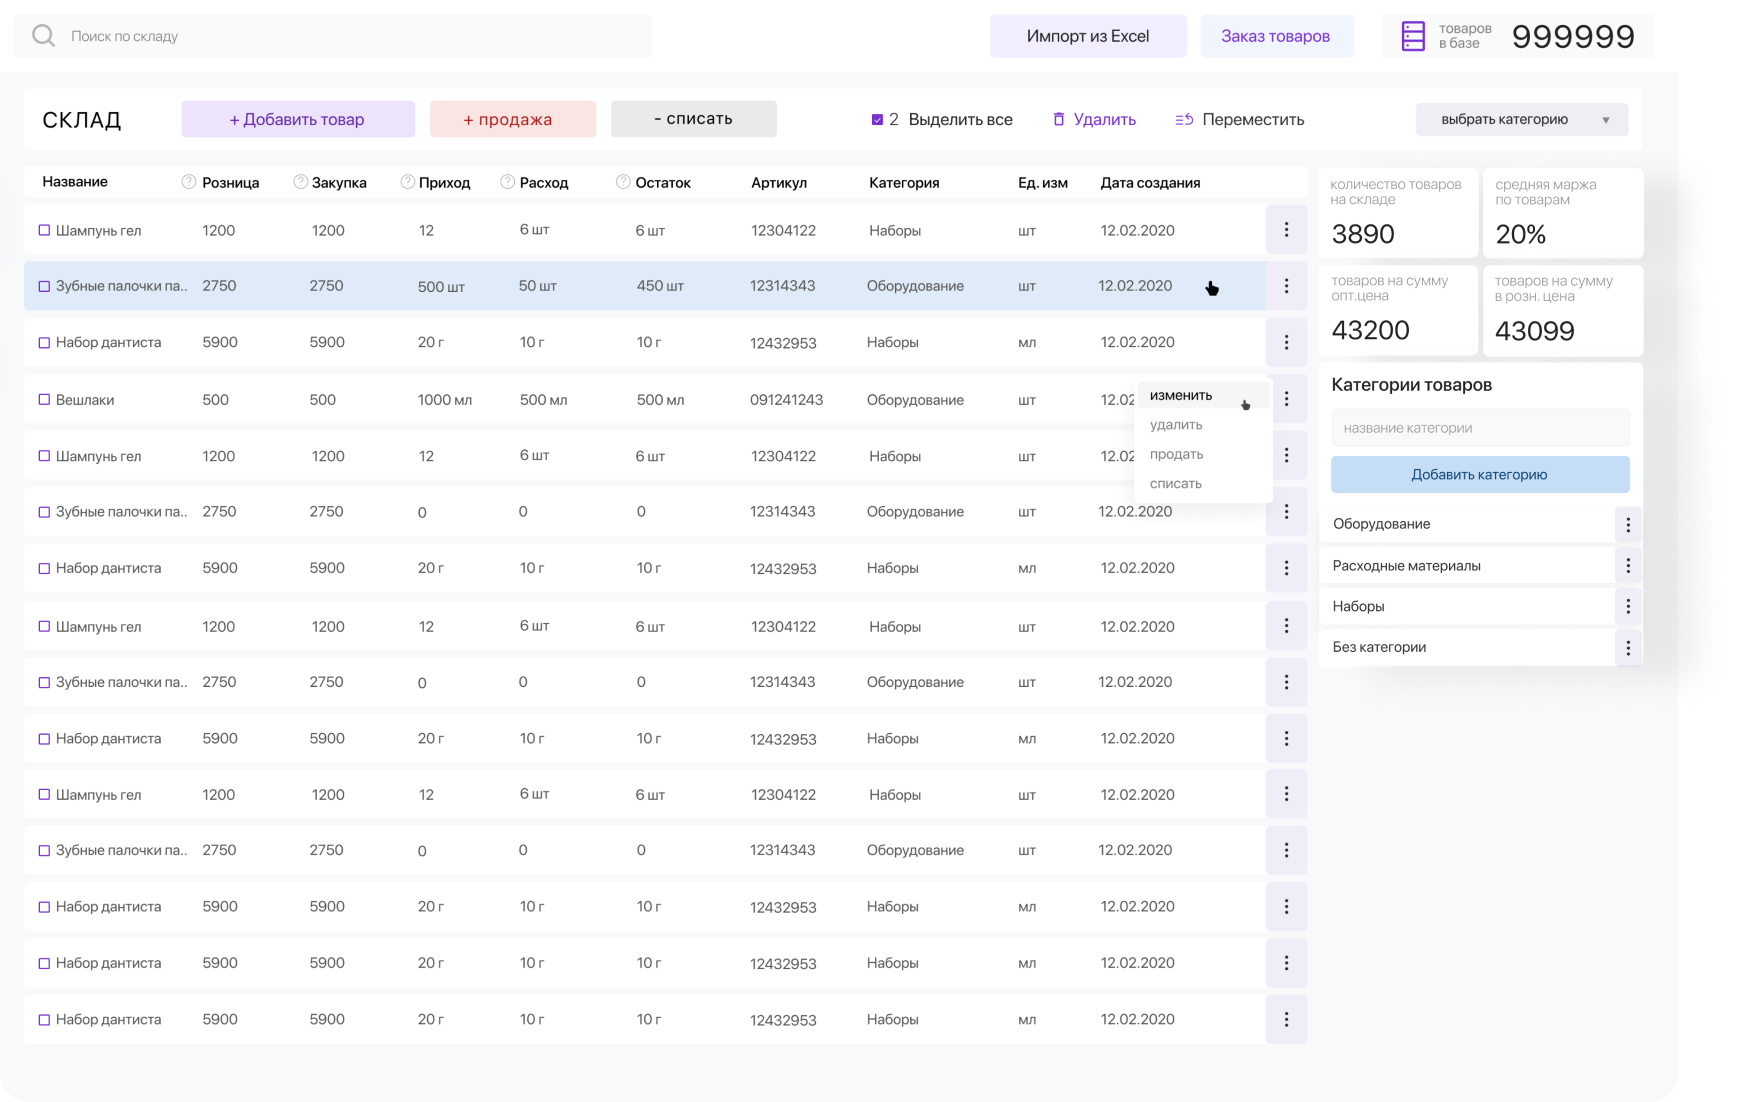Open row menu of highlighted Зубные палочки
Viewport: 1738px width, 1102px height.
point(1286,286)
